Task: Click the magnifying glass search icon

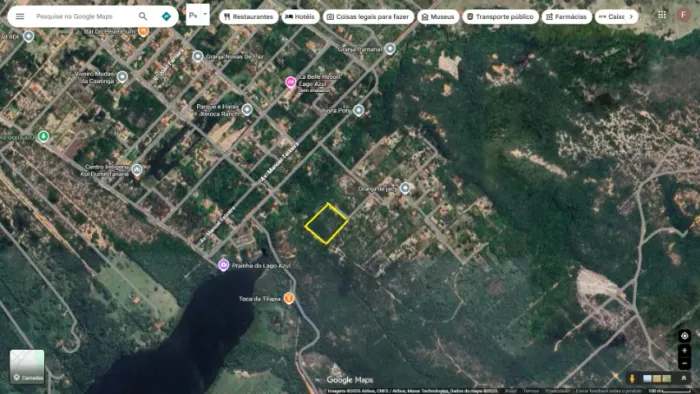Action: (x=143, y=17)
